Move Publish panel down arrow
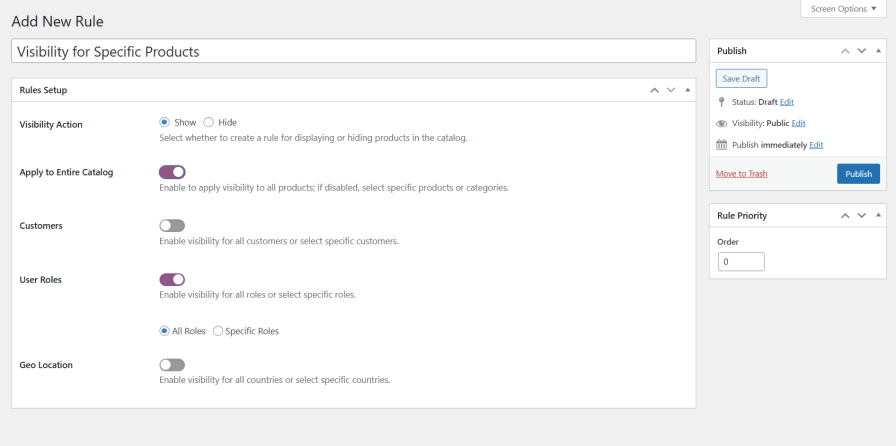This screenshot has width=896, height=446. (862, 50)
